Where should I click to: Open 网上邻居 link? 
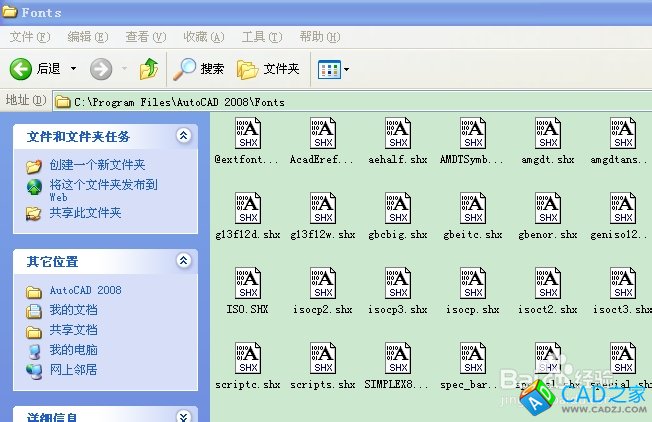click(74, 370)
